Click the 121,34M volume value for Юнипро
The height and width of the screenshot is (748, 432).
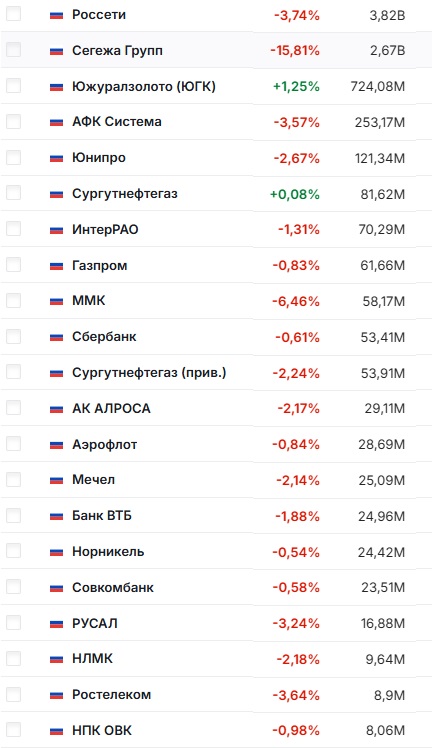380,158
